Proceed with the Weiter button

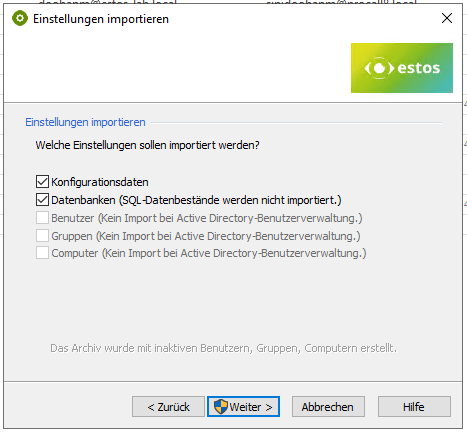(243, 407)
